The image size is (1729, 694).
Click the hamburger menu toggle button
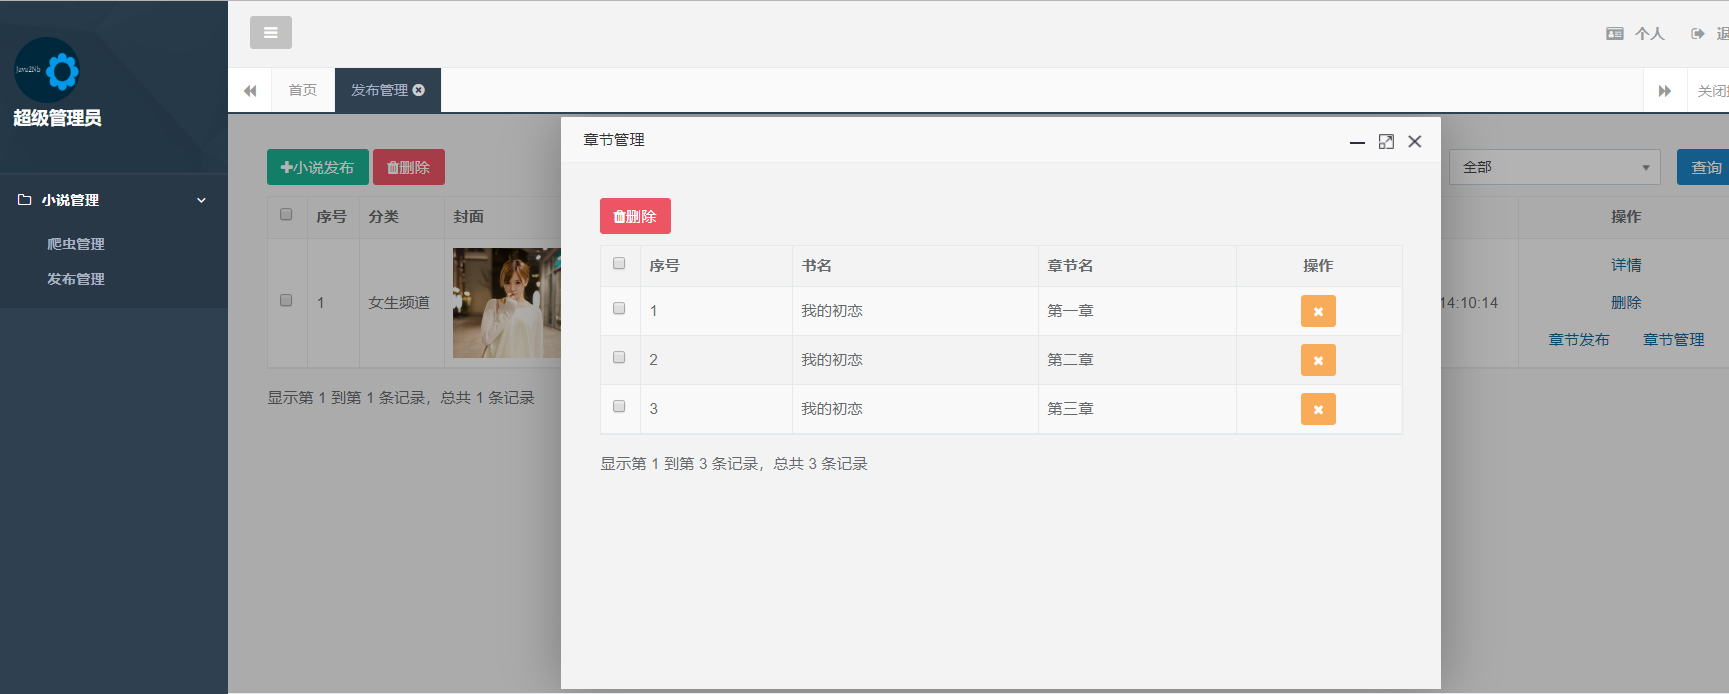(270, 33)
